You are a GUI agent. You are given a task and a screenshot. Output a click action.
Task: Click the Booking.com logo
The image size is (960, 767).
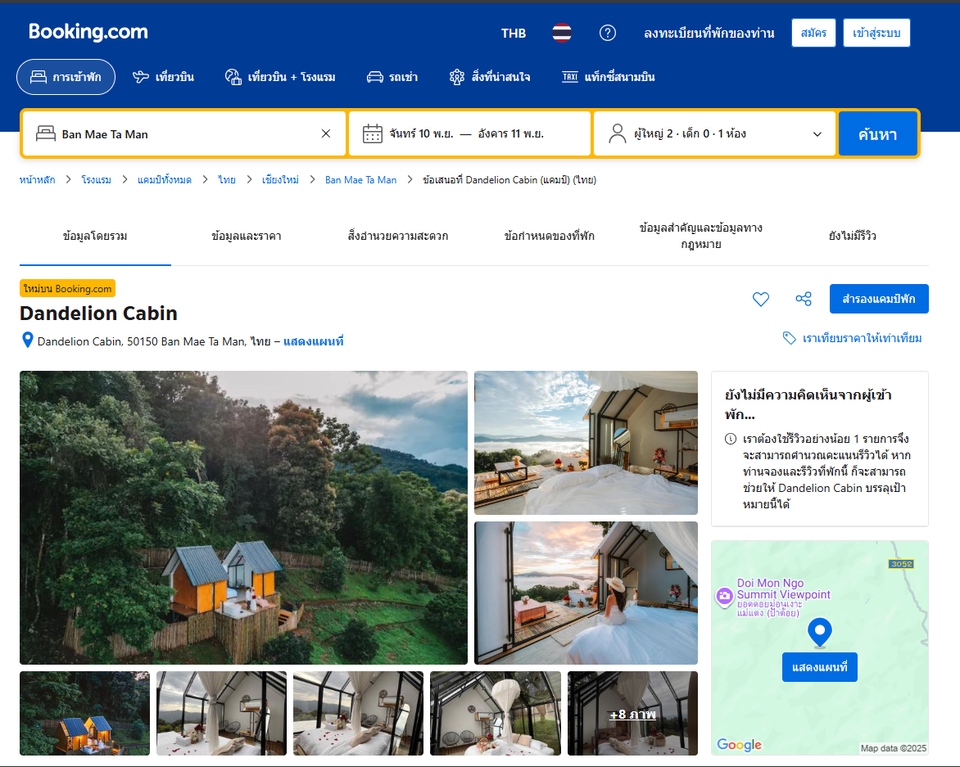coord(88,32)
